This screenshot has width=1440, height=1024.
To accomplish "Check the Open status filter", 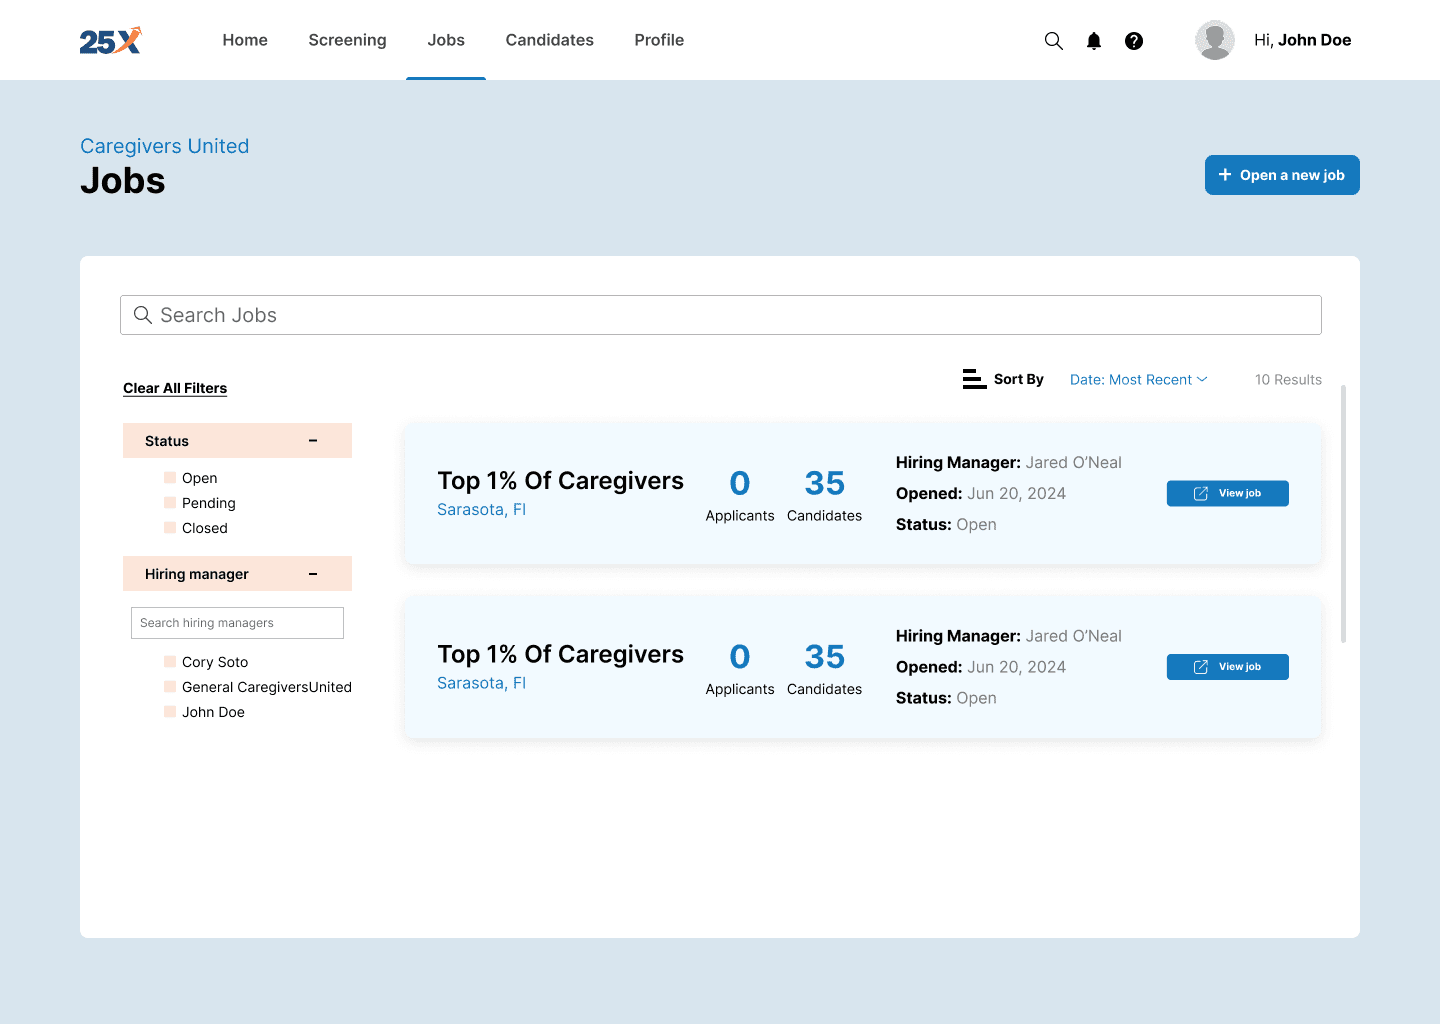I will coord(168,477).
